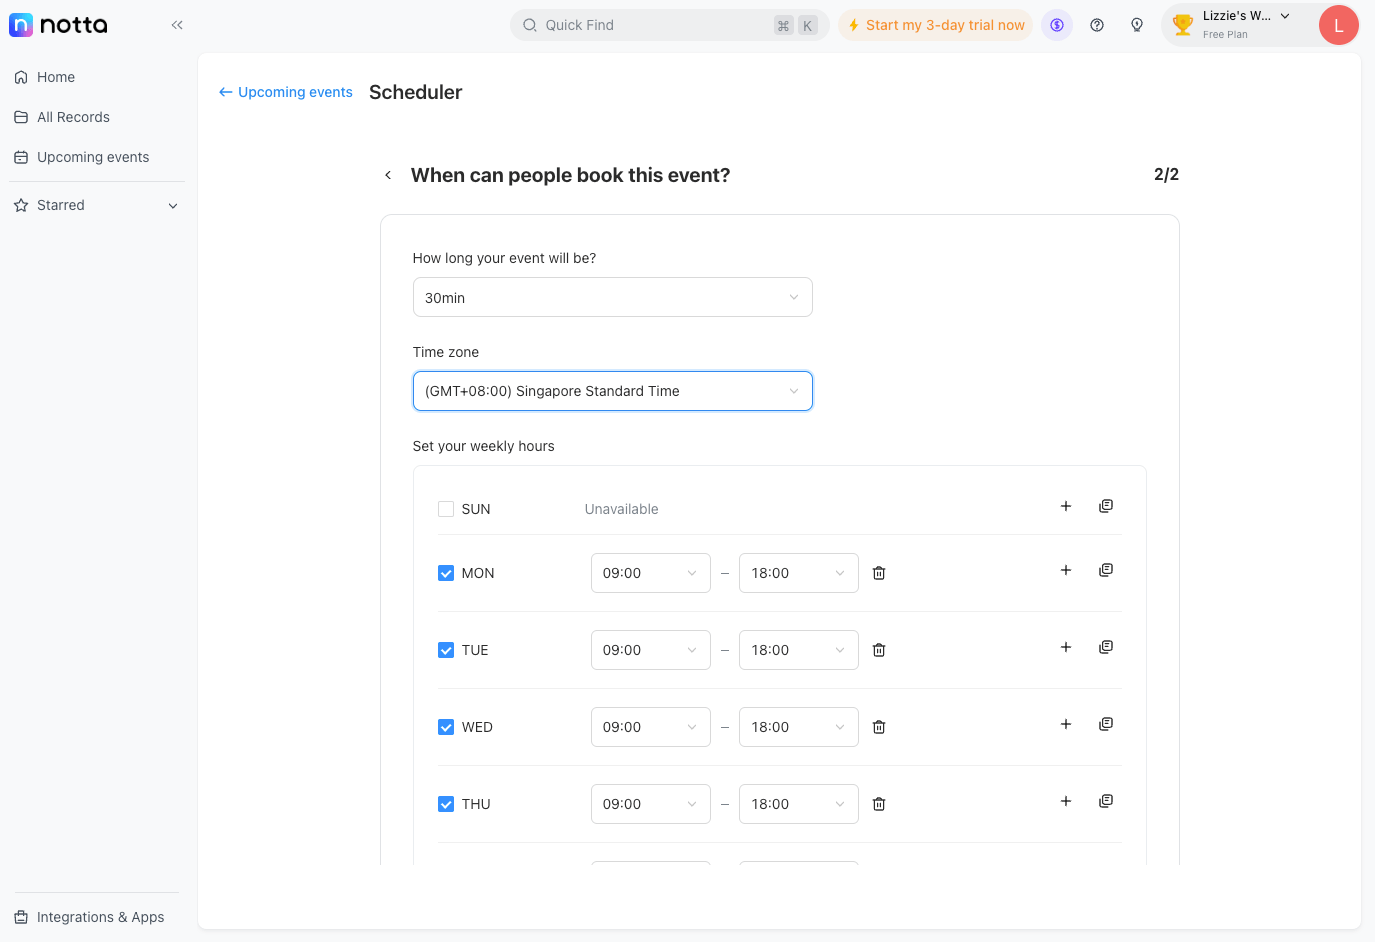Open the help question mark icon
This screenshot has width=1375, height=942.
coord(1097,25)
